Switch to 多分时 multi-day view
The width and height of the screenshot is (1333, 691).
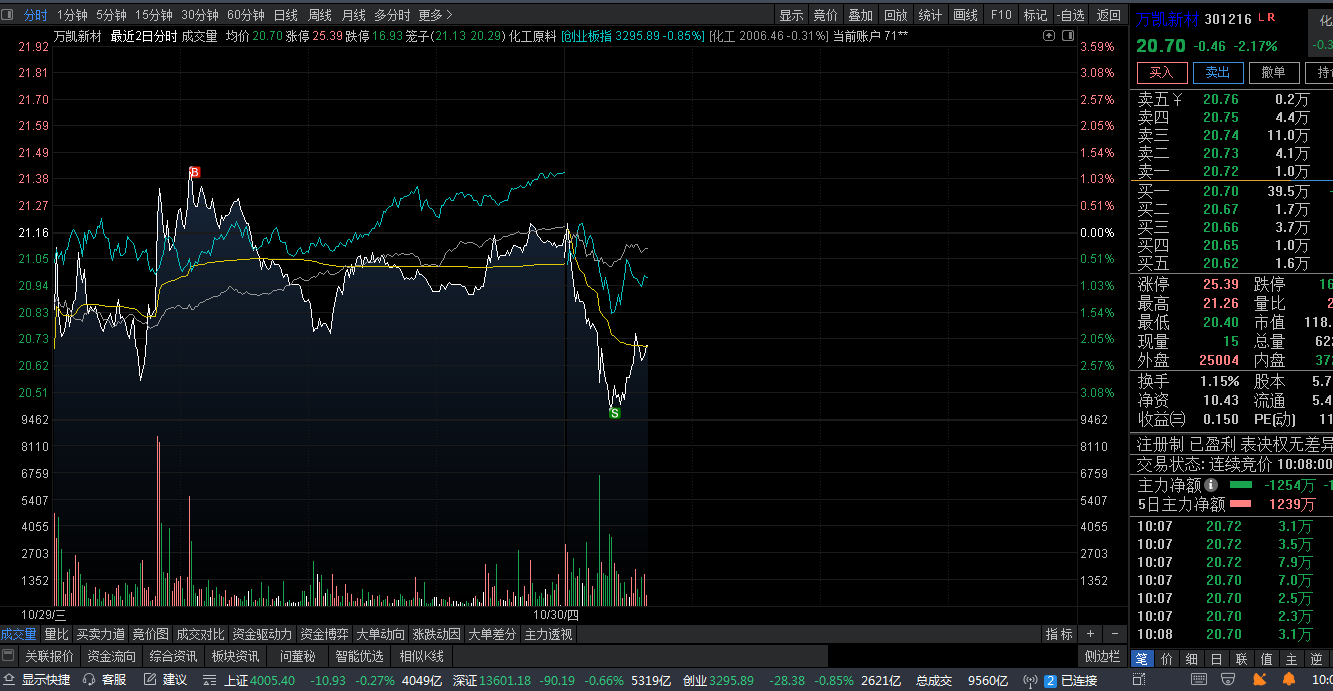(392, 15)
